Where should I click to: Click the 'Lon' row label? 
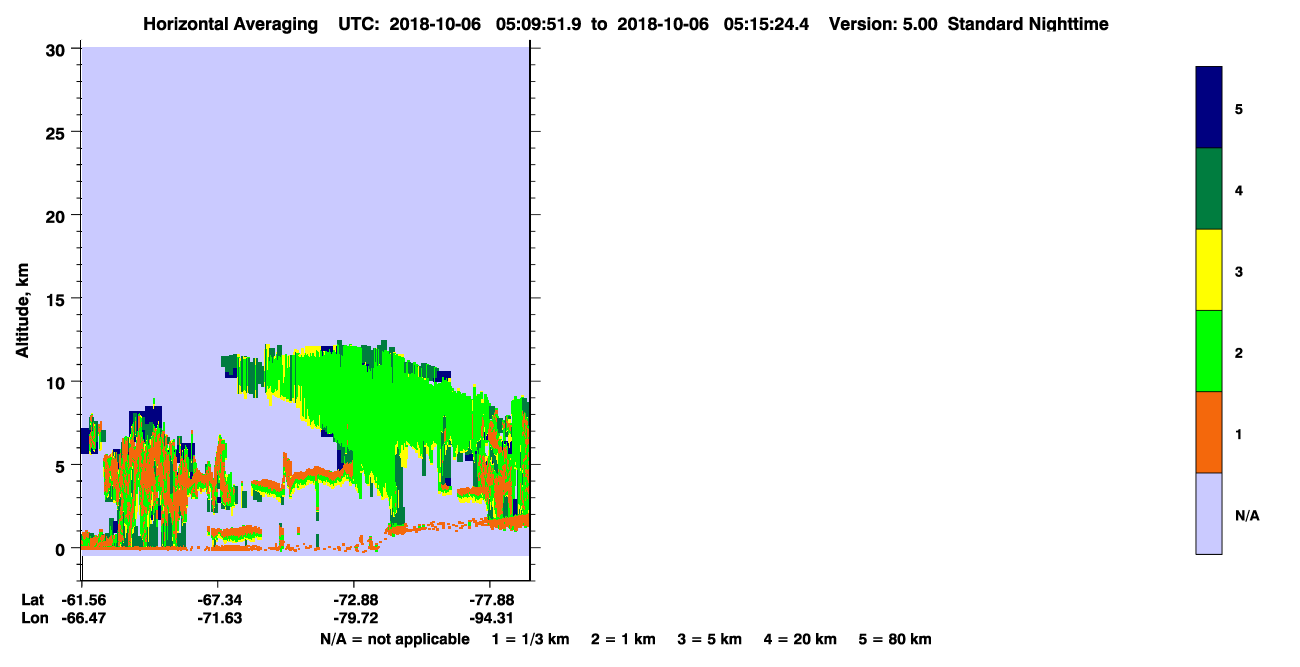pyautogui.click(x=34, y=618)
